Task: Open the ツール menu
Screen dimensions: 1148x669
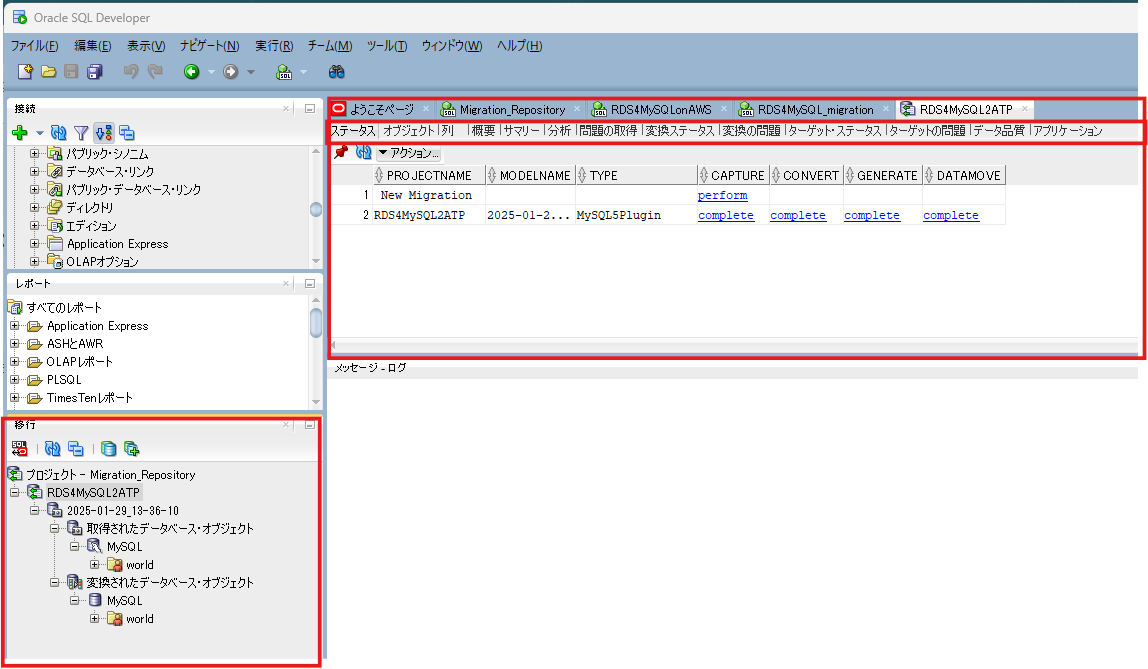Action: coord(387,45)
